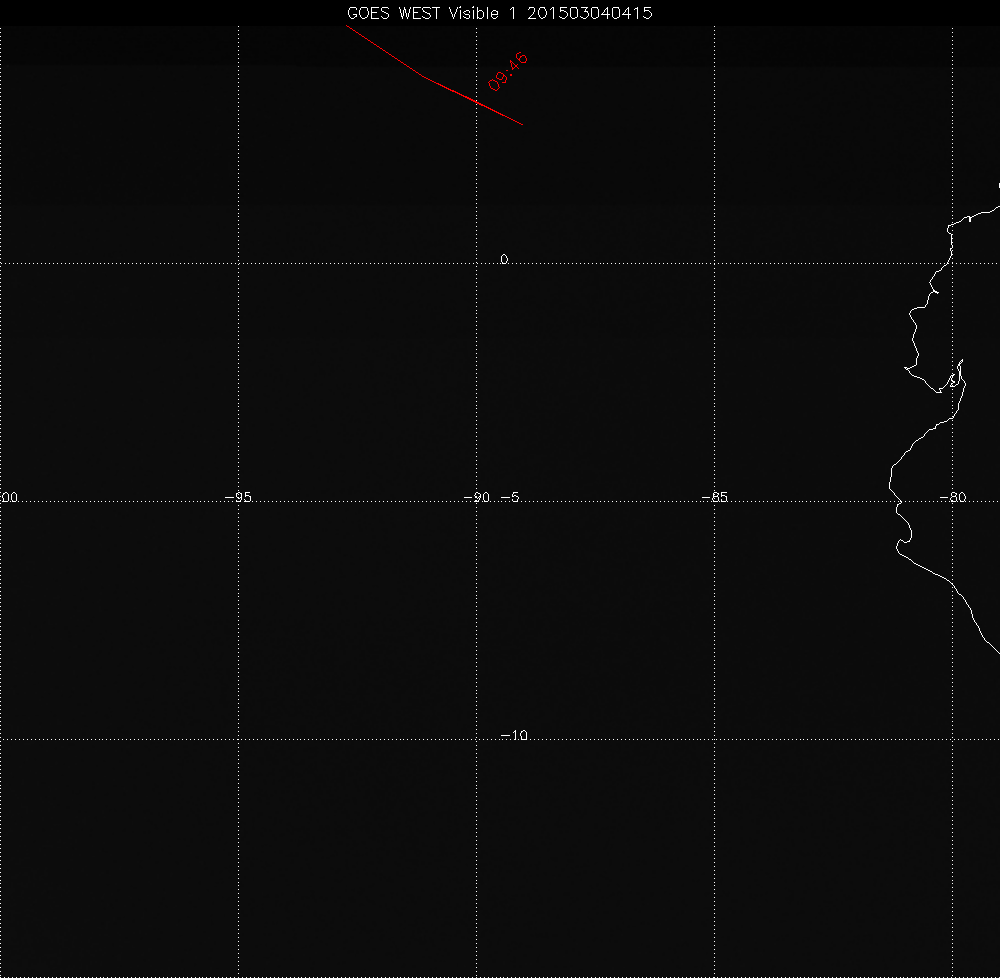Select the "-5" latitude label

(510, 497)
